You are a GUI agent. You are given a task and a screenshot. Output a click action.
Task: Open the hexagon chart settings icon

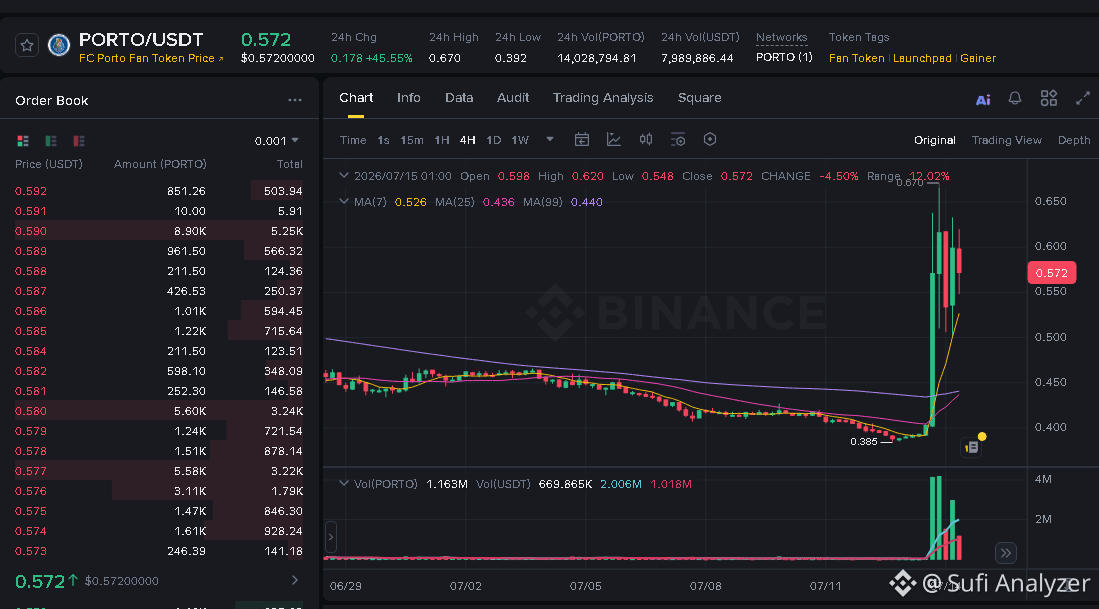(710, 139)
